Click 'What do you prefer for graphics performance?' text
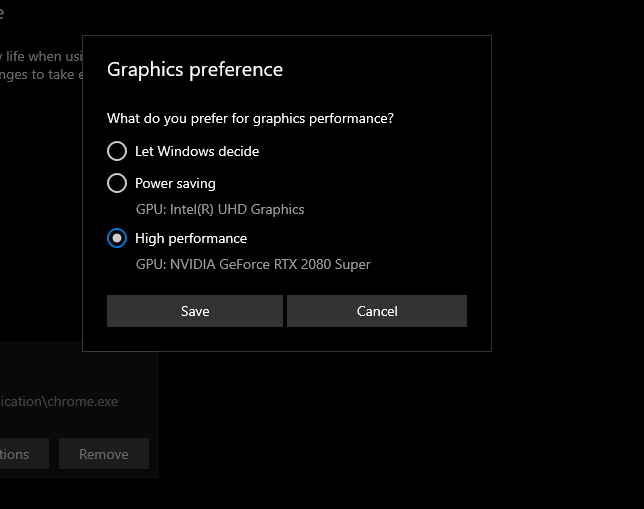The width and height of the screenshot is (644, 509). pyautogui.click(x=250, y=119)
